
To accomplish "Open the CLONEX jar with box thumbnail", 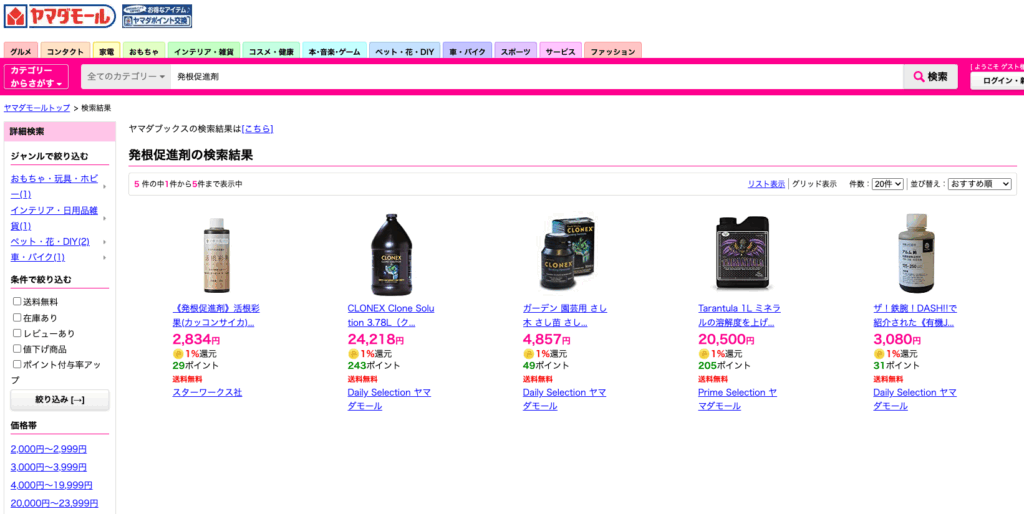I will pos(566,253).
